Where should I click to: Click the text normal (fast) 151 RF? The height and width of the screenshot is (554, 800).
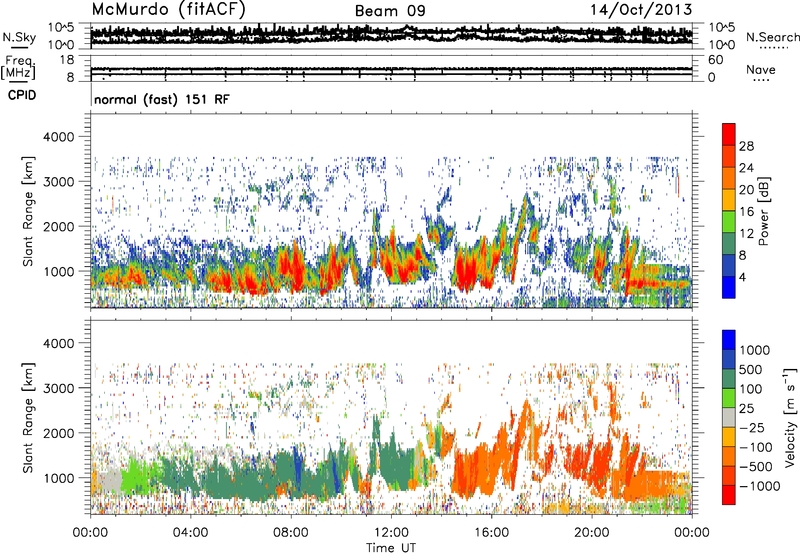(162, 99)
